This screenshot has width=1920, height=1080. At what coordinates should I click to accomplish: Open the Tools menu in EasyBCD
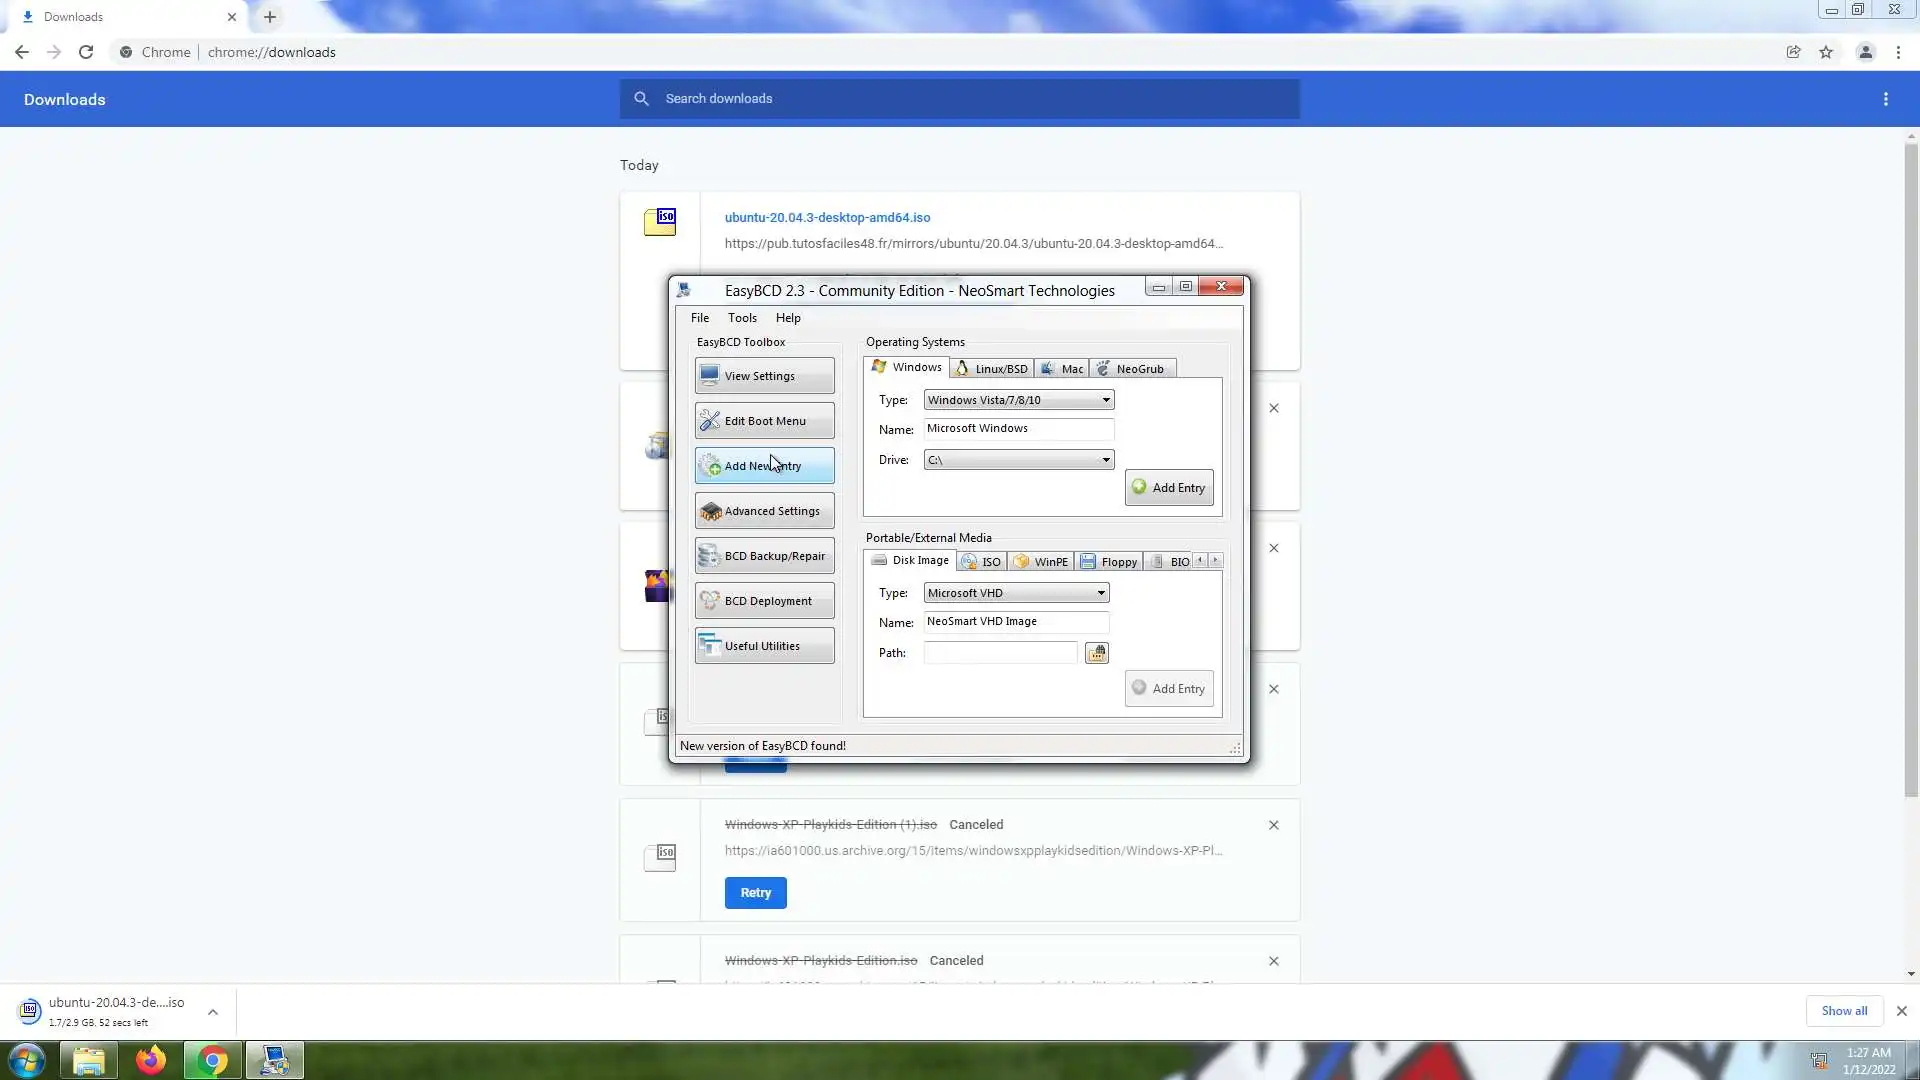click(x=742, y=318)
